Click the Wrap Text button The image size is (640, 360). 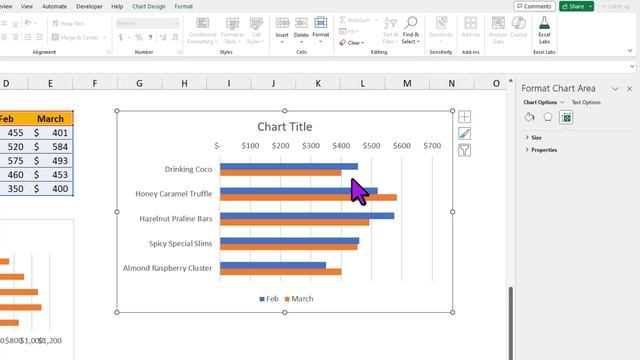point(68,23)
